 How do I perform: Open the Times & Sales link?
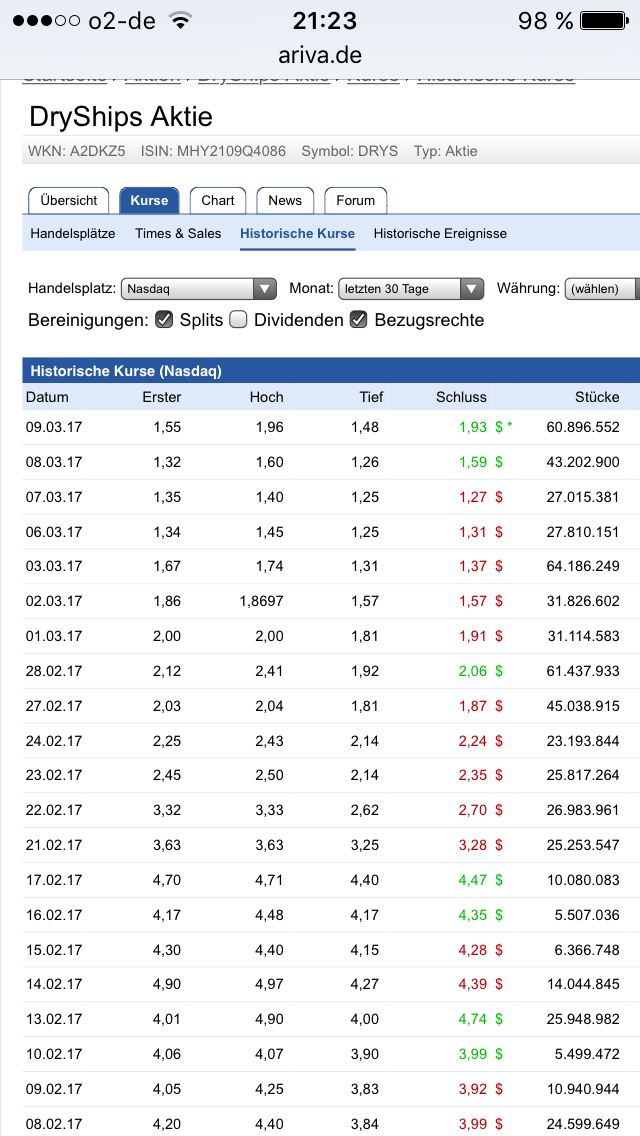point(178,233)
